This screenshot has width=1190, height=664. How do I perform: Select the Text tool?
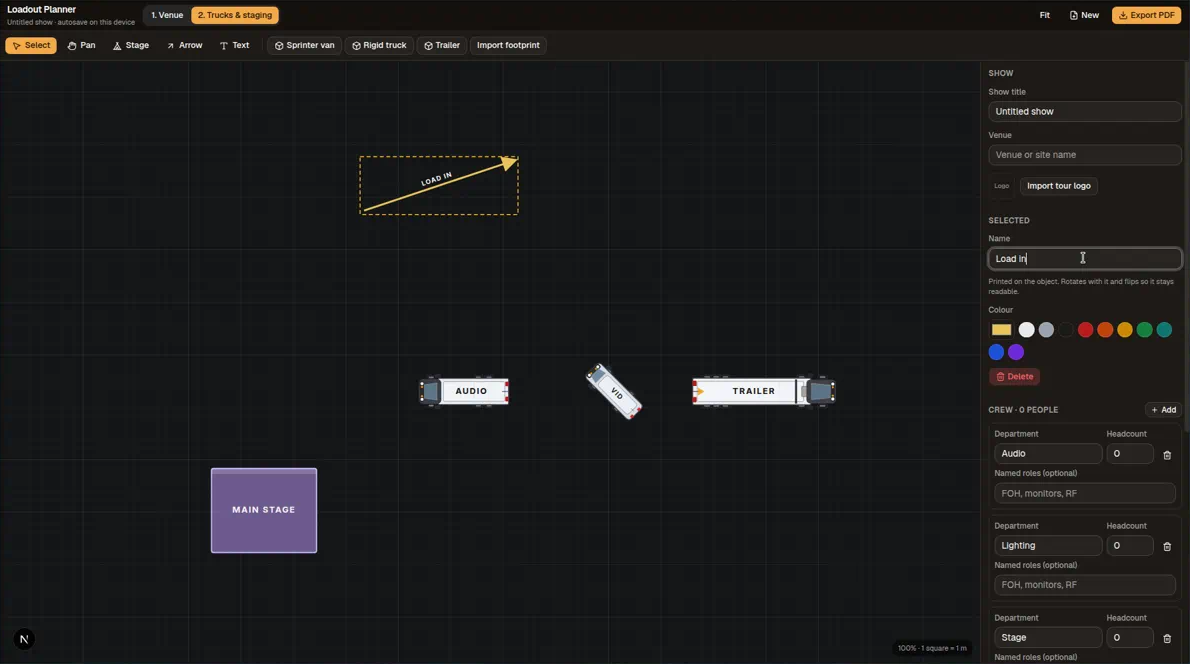pos(234,46)
